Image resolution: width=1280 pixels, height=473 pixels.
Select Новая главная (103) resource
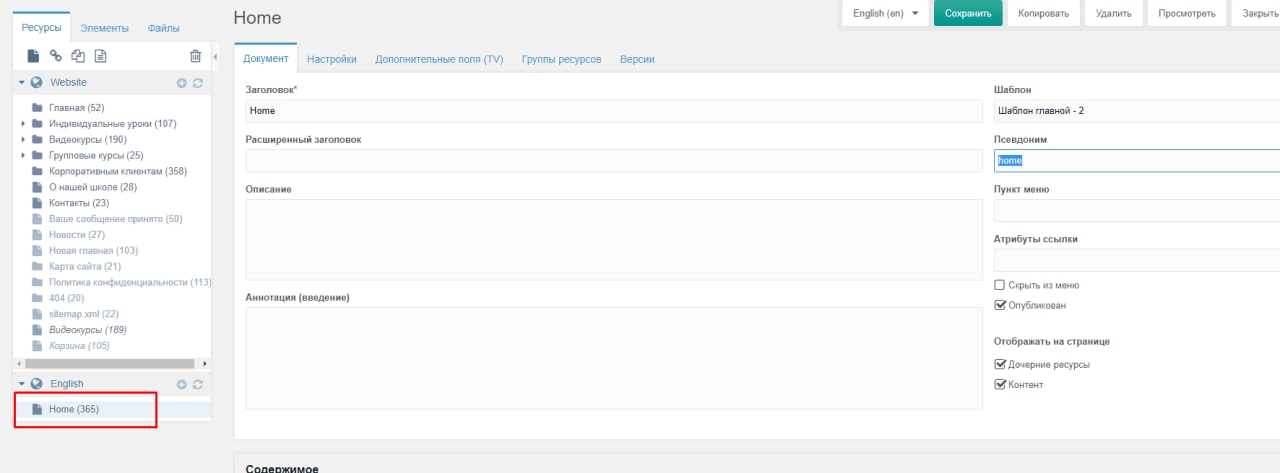93,250
